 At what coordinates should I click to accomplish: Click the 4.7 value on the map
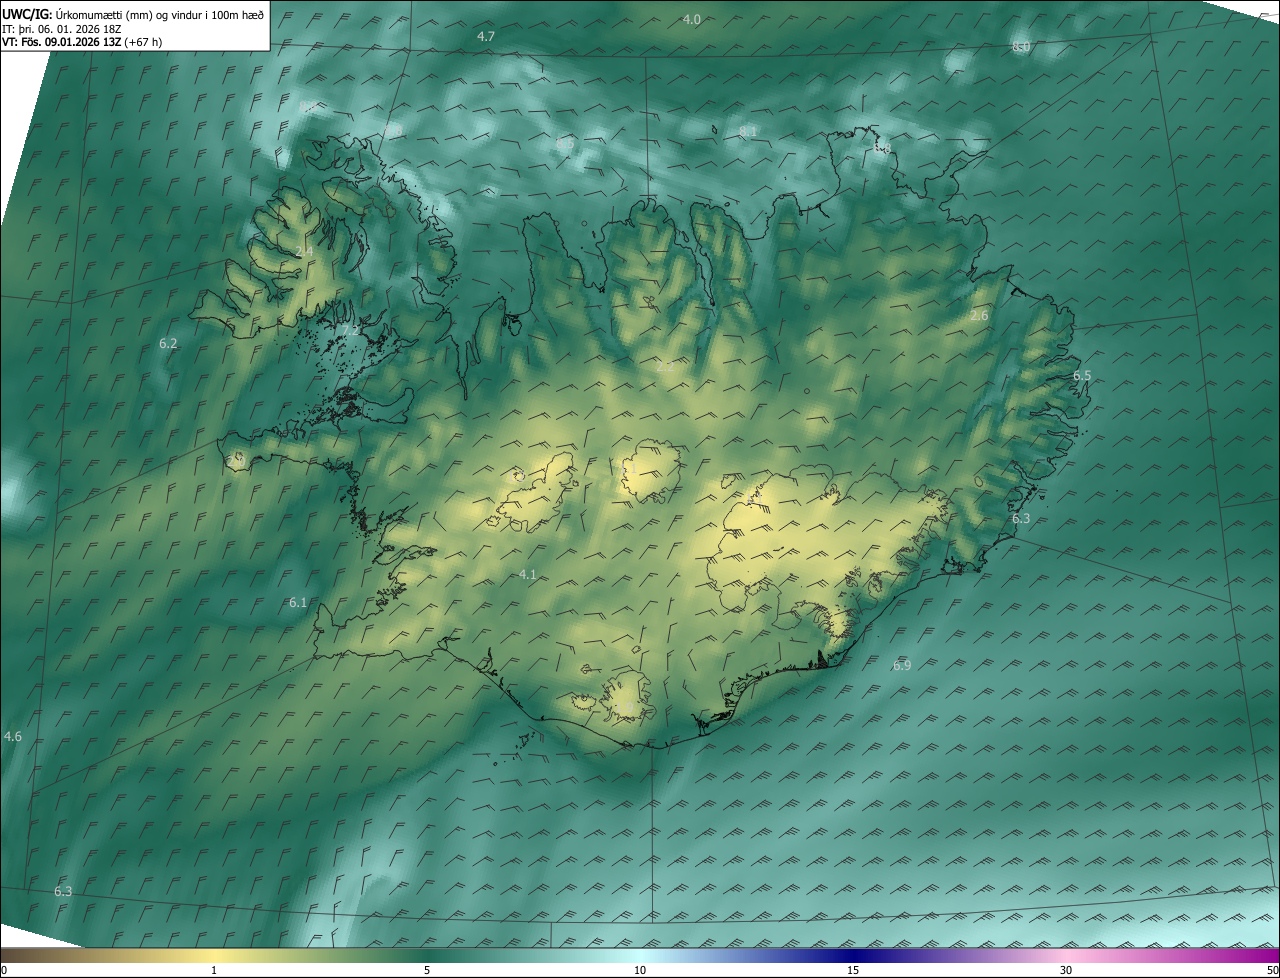click(x=486, y=36)
